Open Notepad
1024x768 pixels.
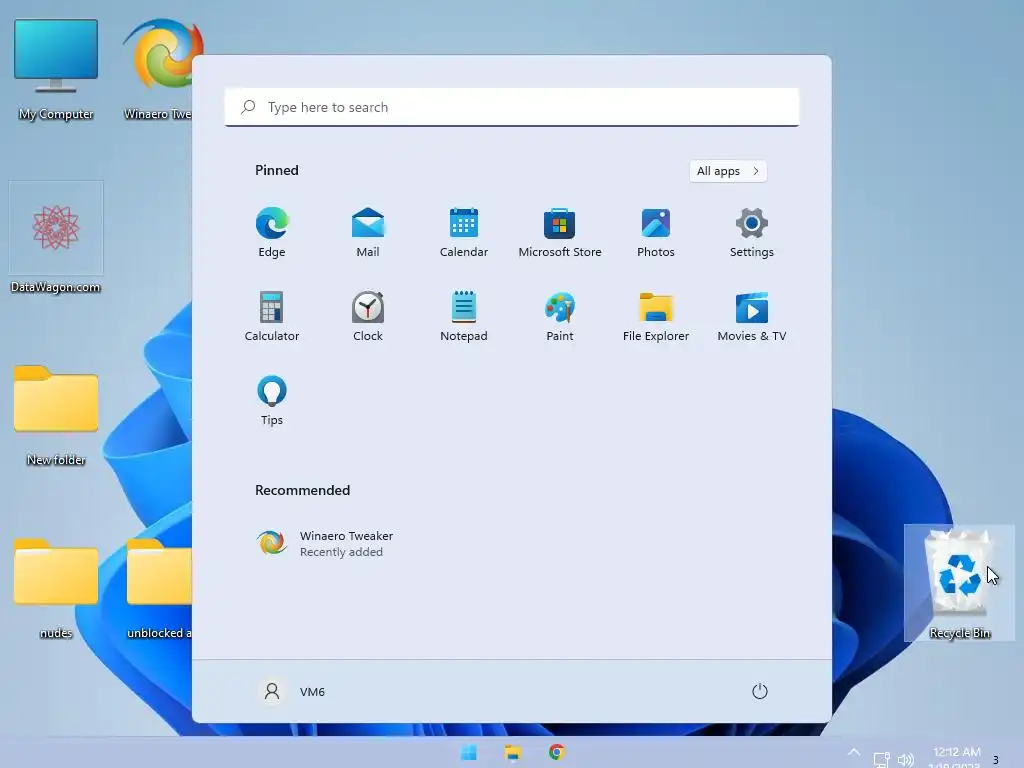tap(464, 317)
